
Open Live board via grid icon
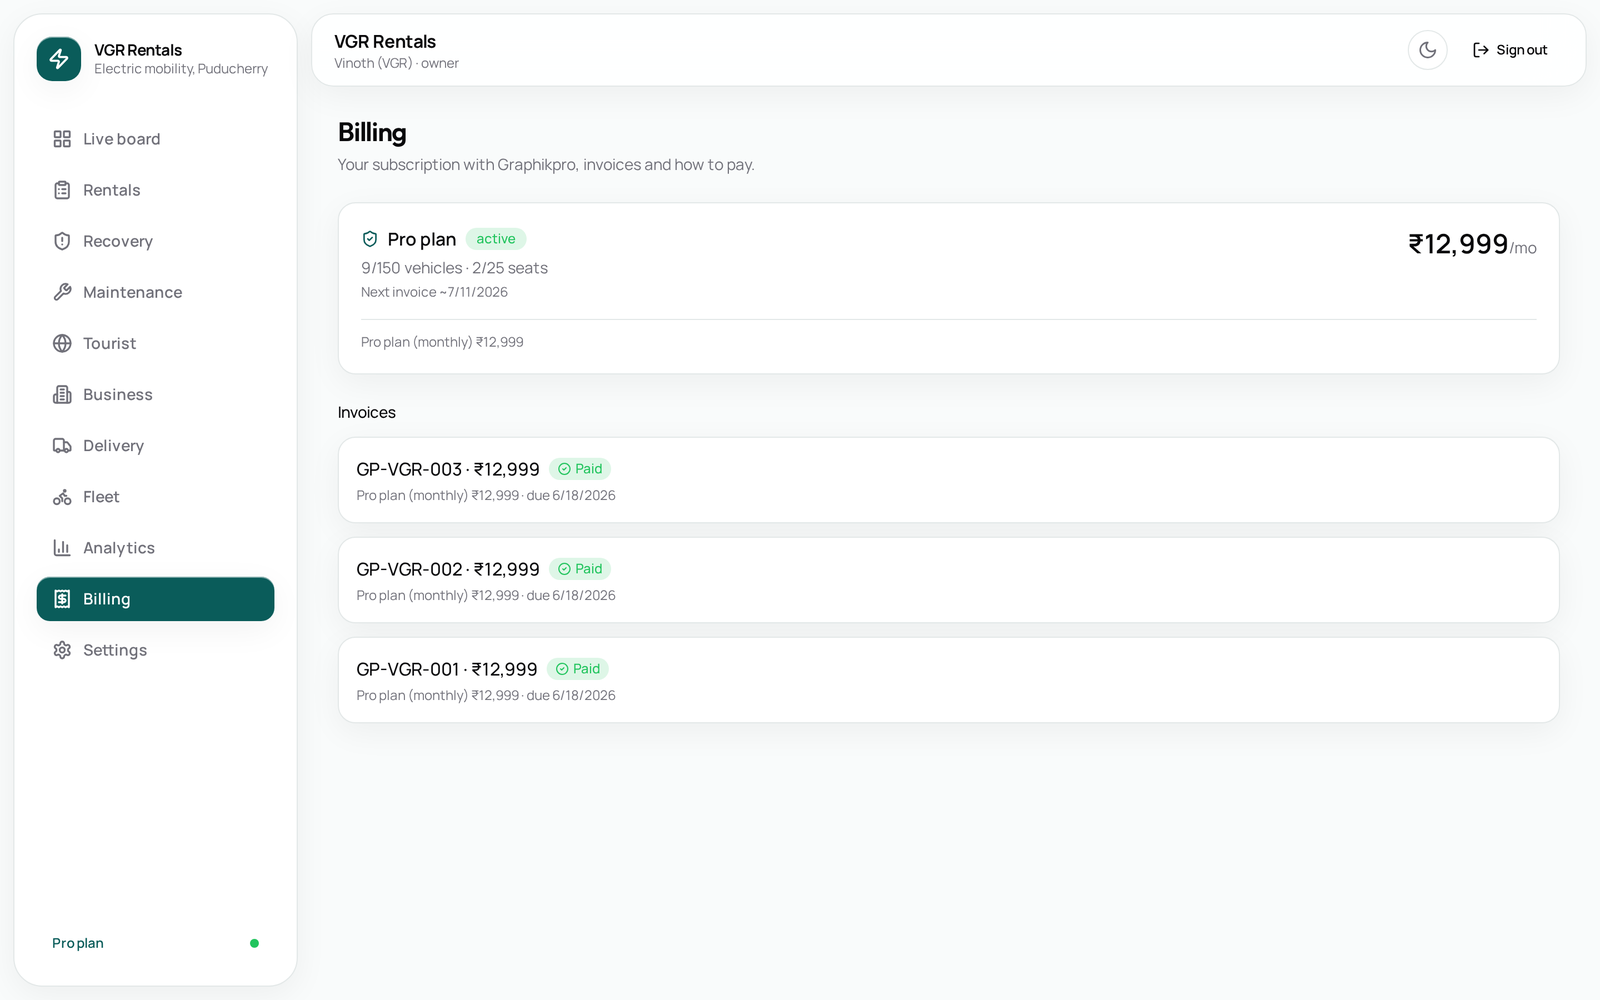click(62, 139)
